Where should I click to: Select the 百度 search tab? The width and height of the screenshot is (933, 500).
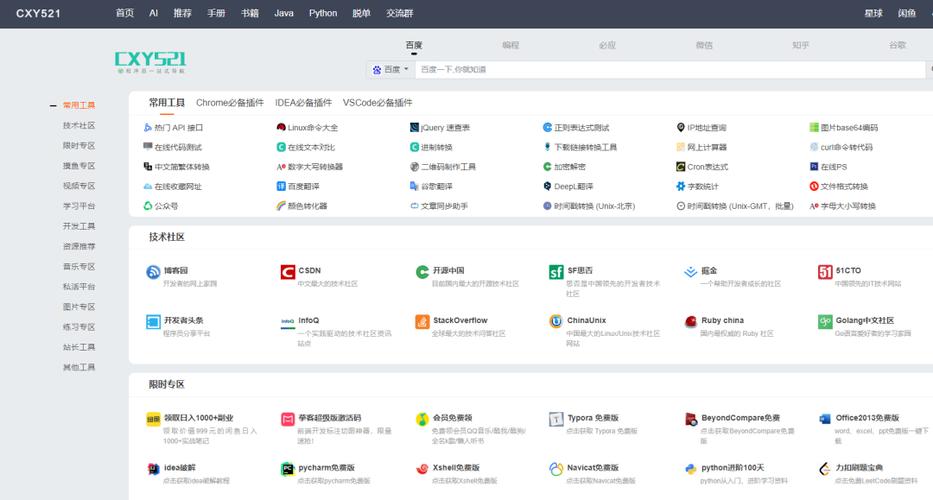click(414, 45)
